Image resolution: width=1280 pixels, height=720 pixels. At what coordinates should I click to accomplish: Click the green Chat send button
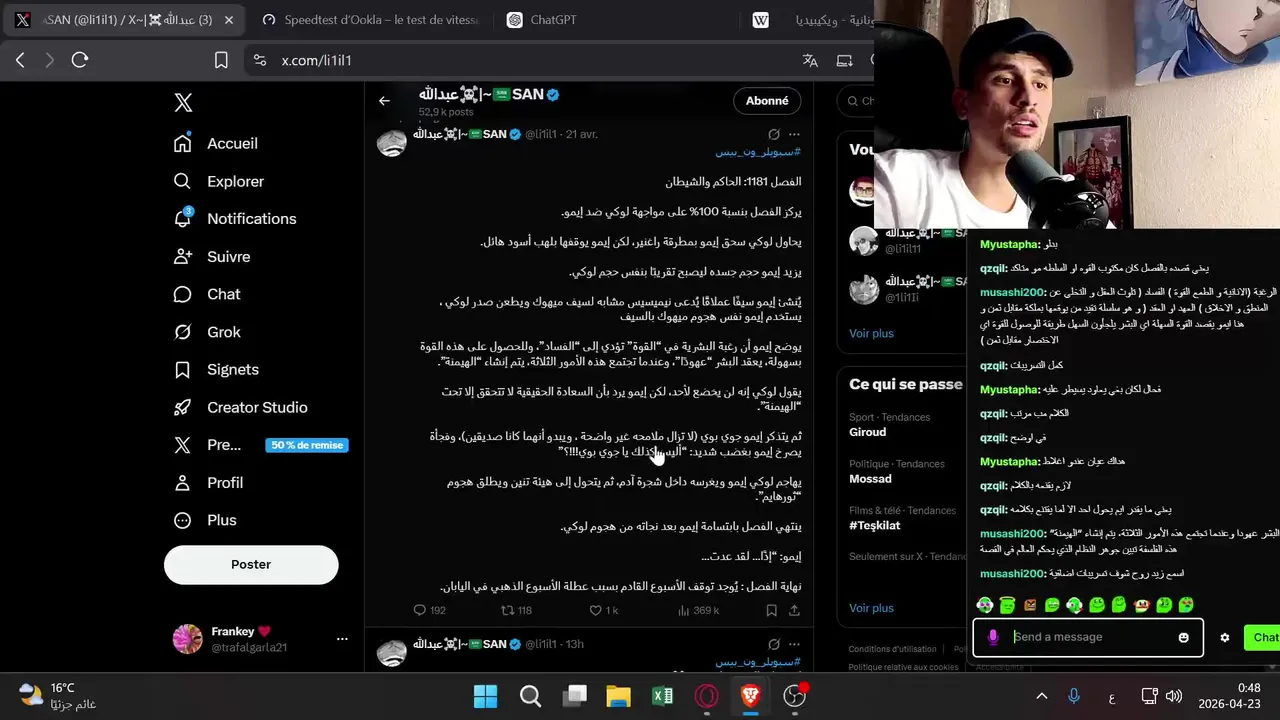tap(1262, 637)
